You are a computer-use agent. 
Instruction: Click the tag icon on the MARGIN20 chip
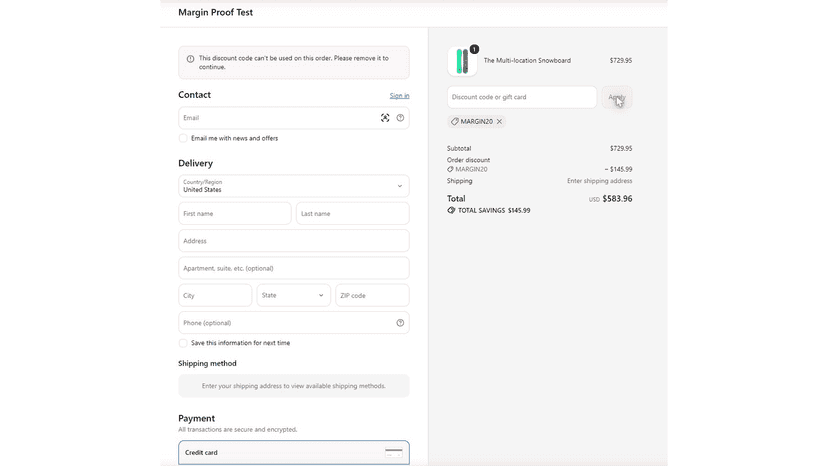[455, 122]
